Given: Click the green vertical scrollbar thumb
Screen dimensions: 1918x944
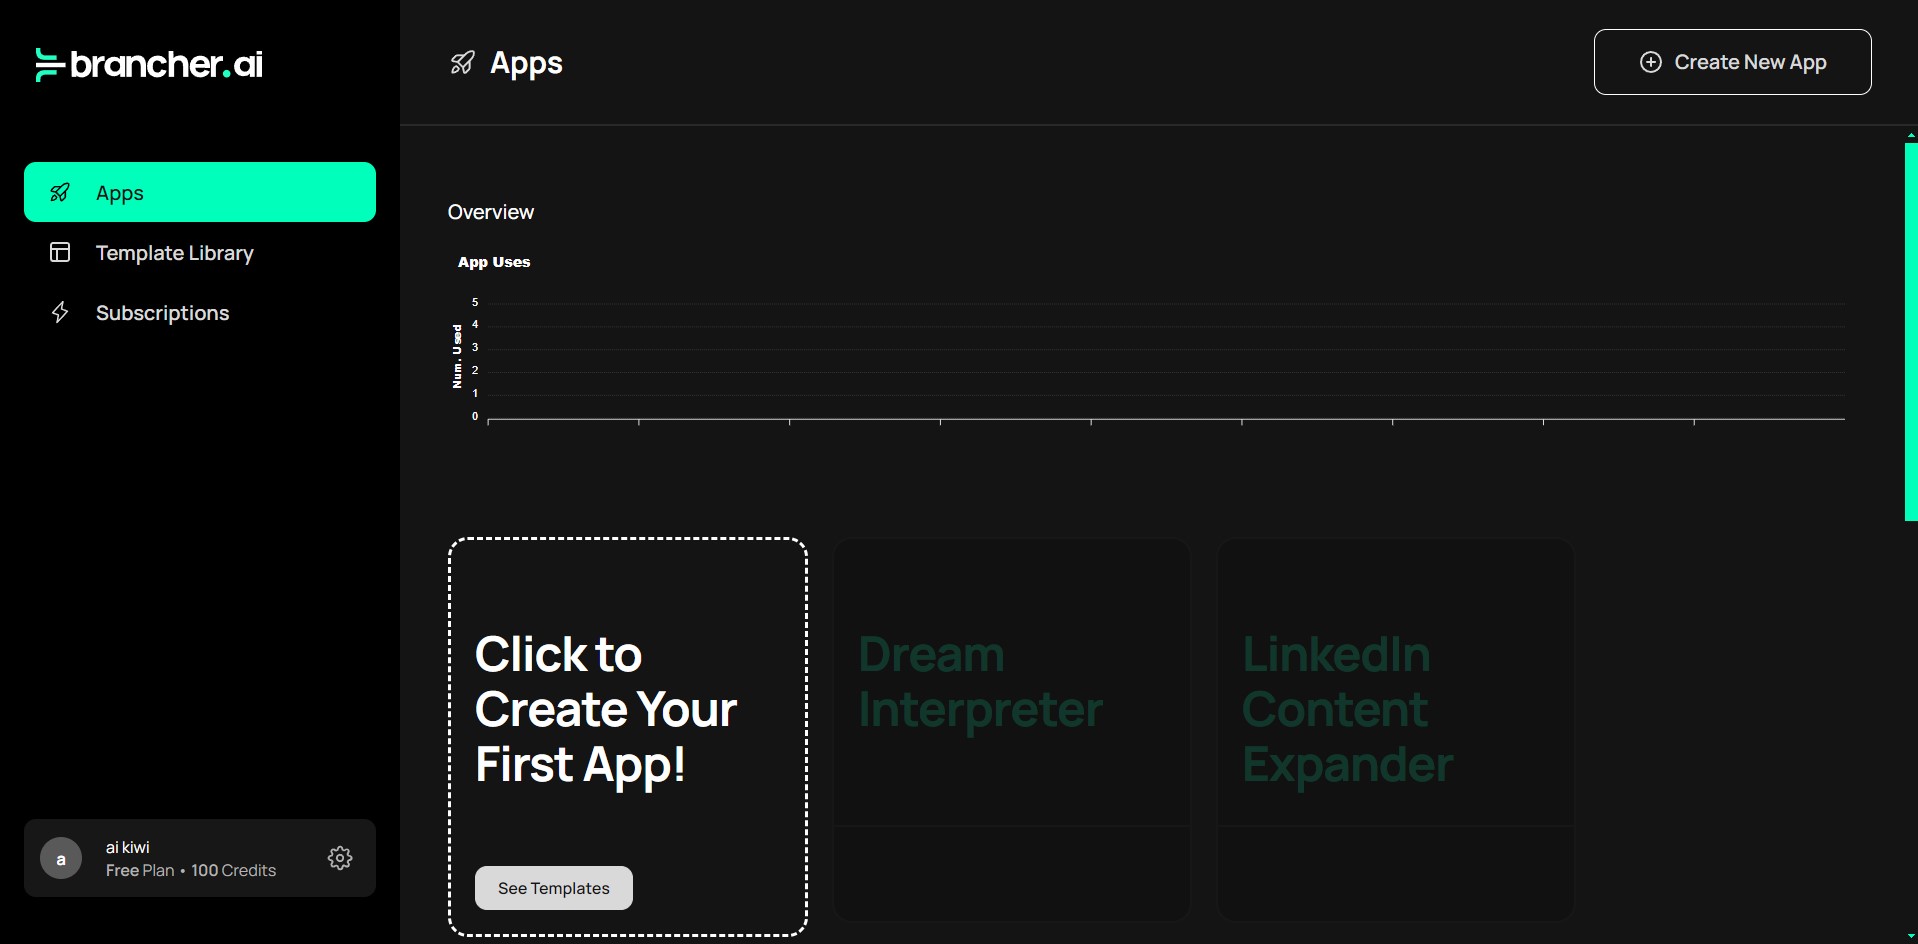Looking at the screenshot, I should click(1911, 332).
